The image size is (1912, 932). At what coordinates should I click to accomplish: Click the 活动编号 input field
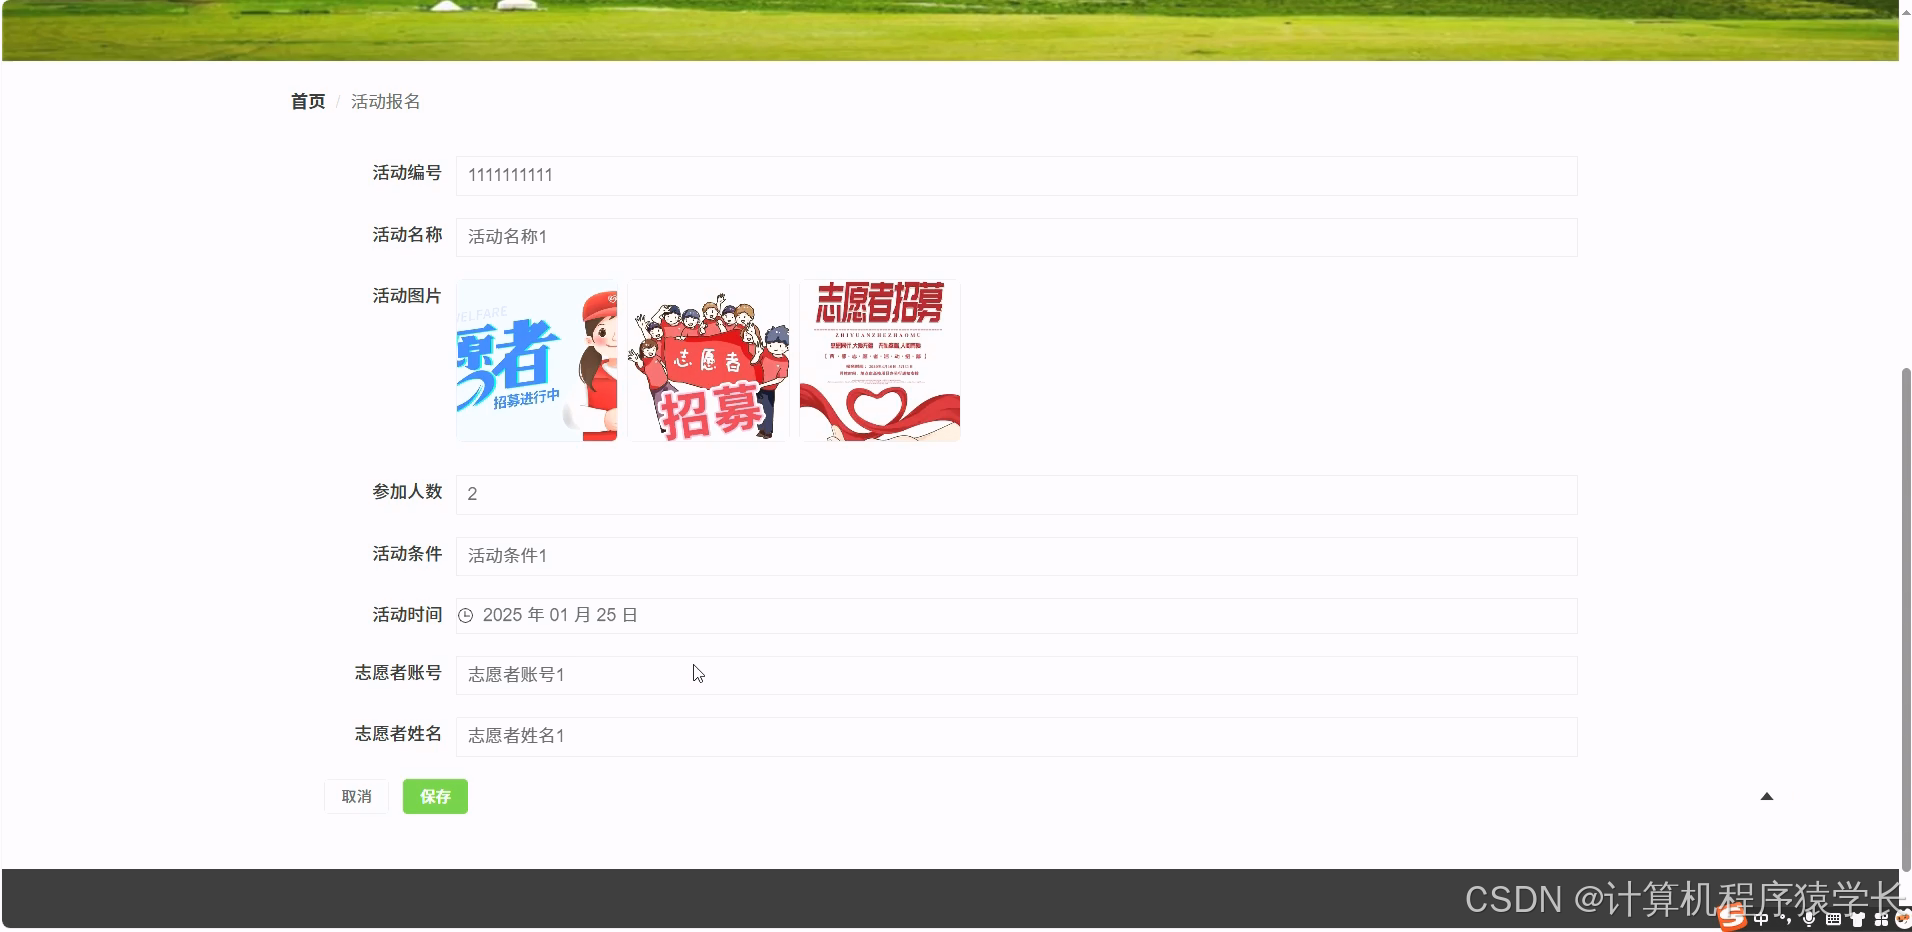[x=1015, y=175]
